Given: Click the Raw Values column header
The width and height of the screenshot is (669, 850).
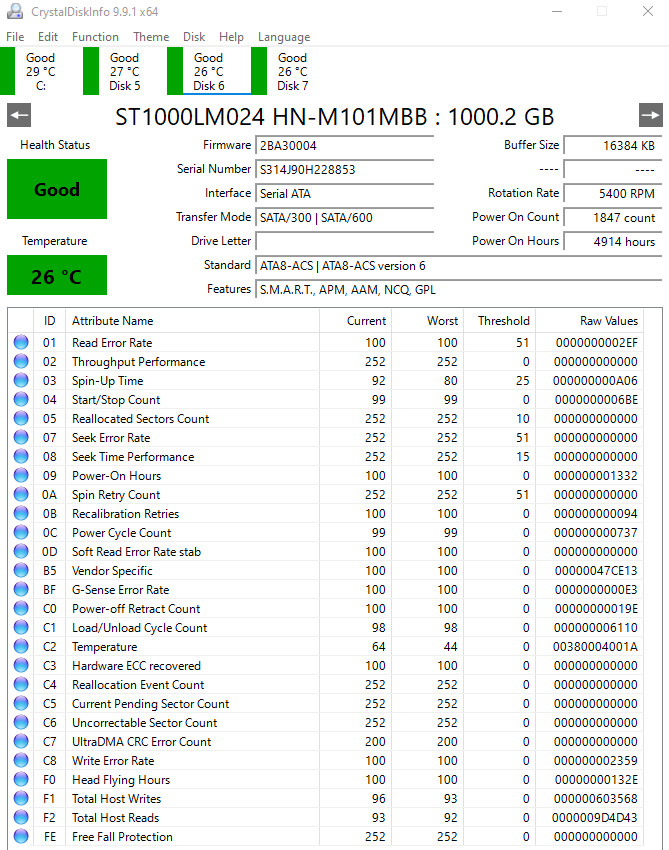Looking at the screenshot, I should click(x=588, y=321).
